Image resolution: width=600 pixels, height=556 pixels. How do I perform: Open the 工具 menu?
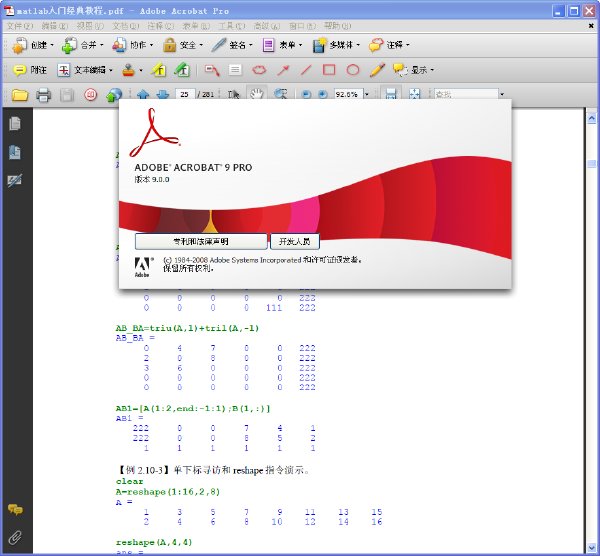pyautogui.click(x=232, y=26)
